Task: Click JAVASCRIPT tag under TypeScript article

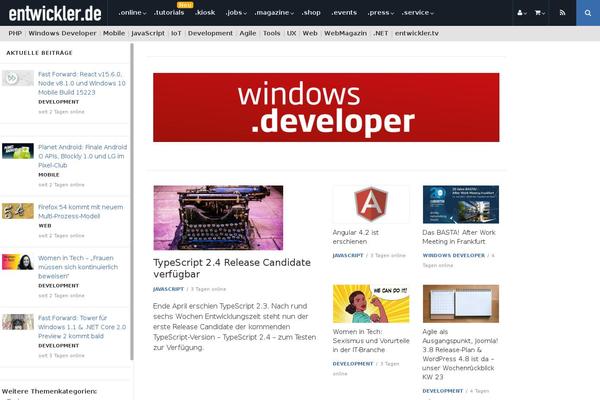Action: 168,289
